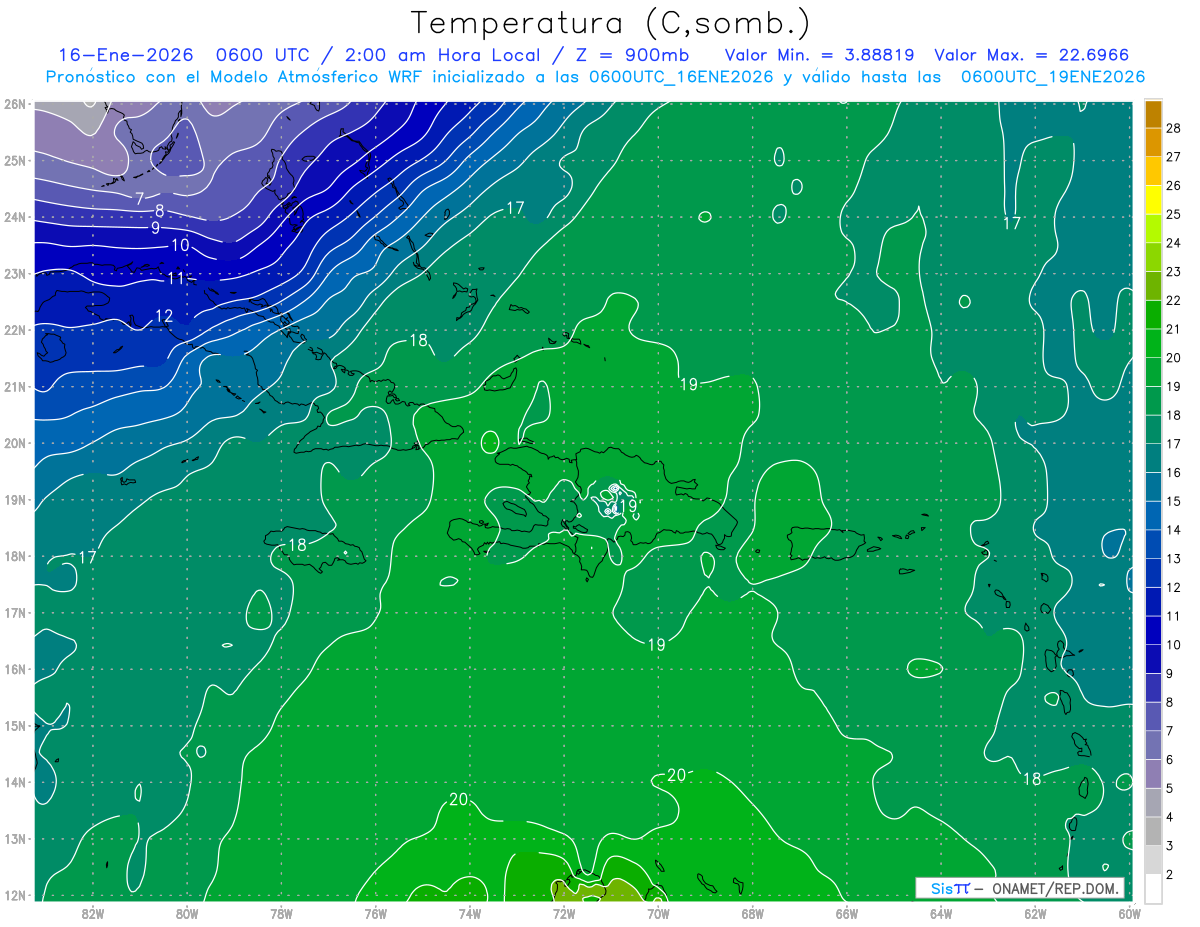Click the contour label "8" on the map
Image resolution: width=1200 pixels, height=927 pixels.
(160, 211)
